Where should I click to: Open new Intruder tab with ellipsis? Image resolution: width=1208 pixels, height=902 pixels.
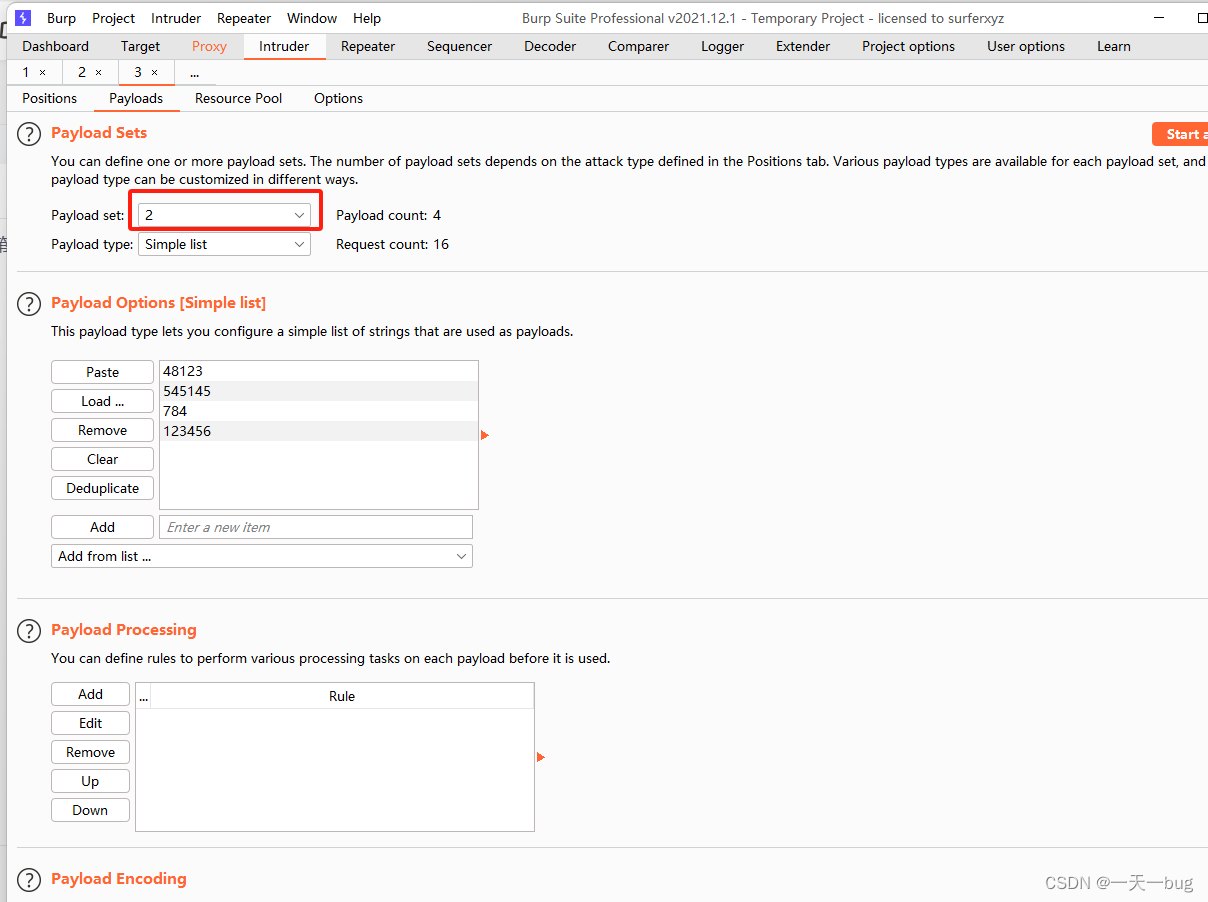tap(194, 72)
